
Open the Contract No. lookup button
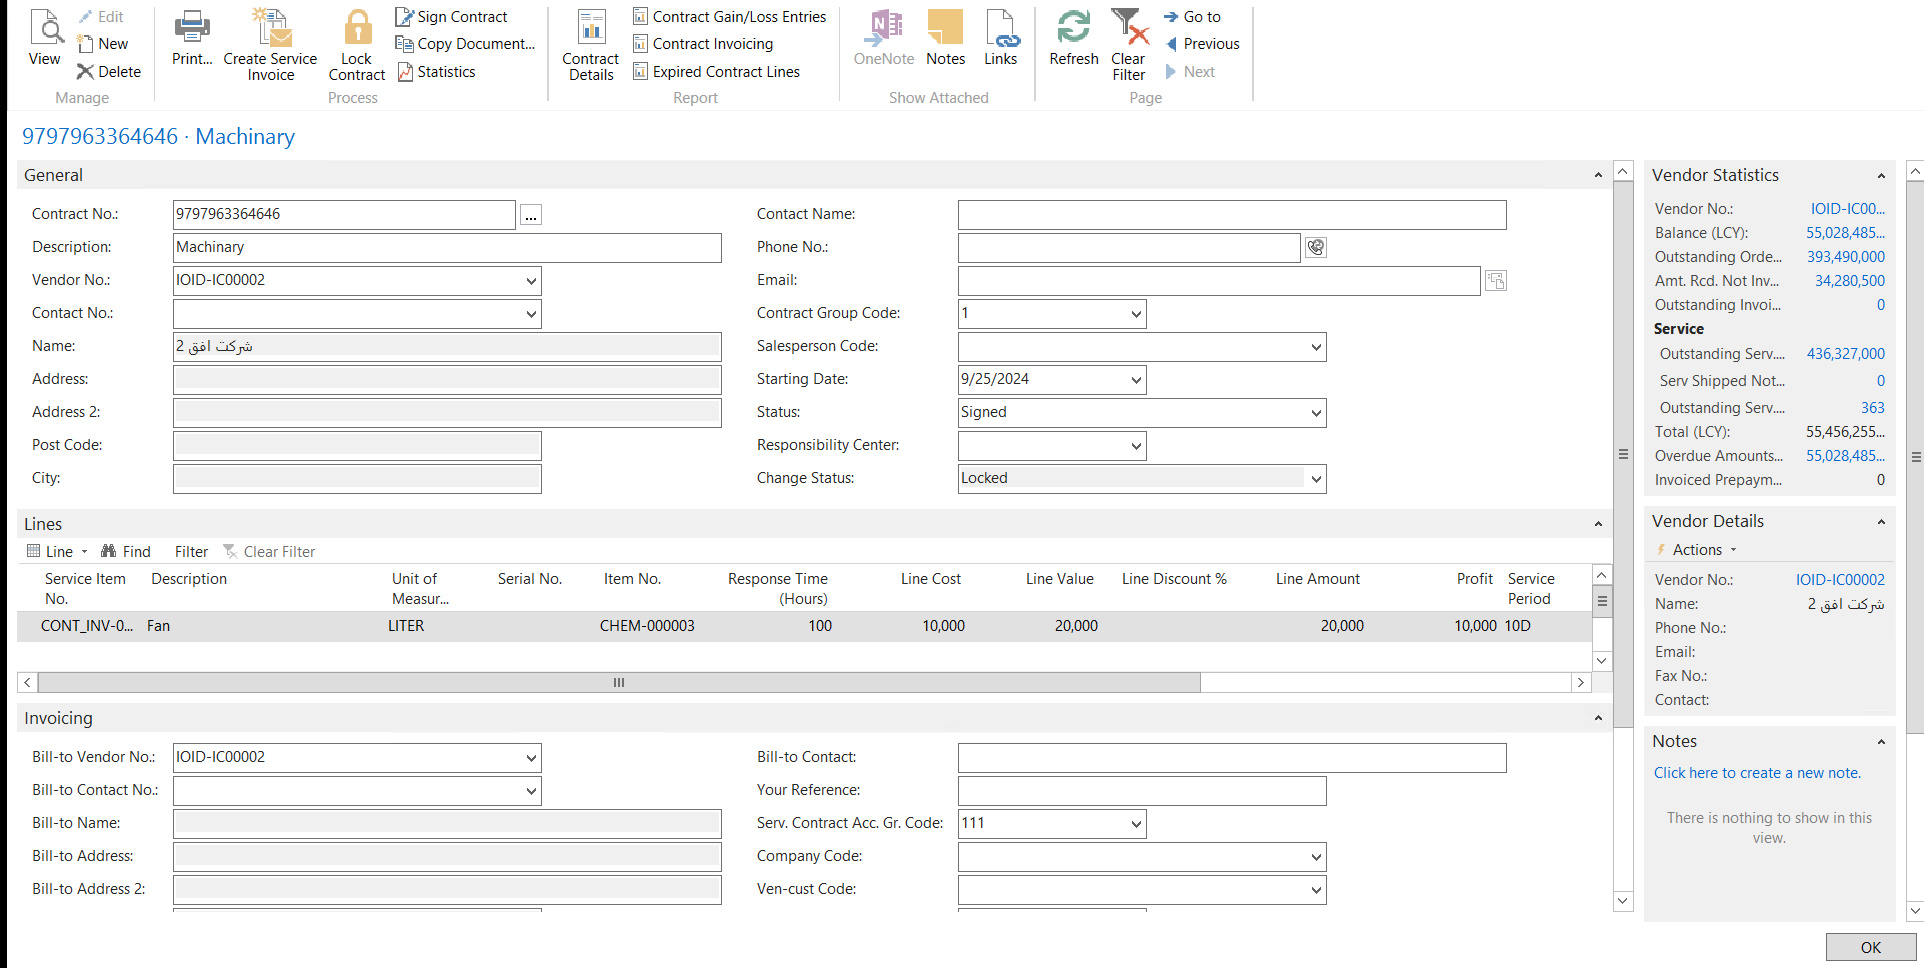[x=531, y=215]
